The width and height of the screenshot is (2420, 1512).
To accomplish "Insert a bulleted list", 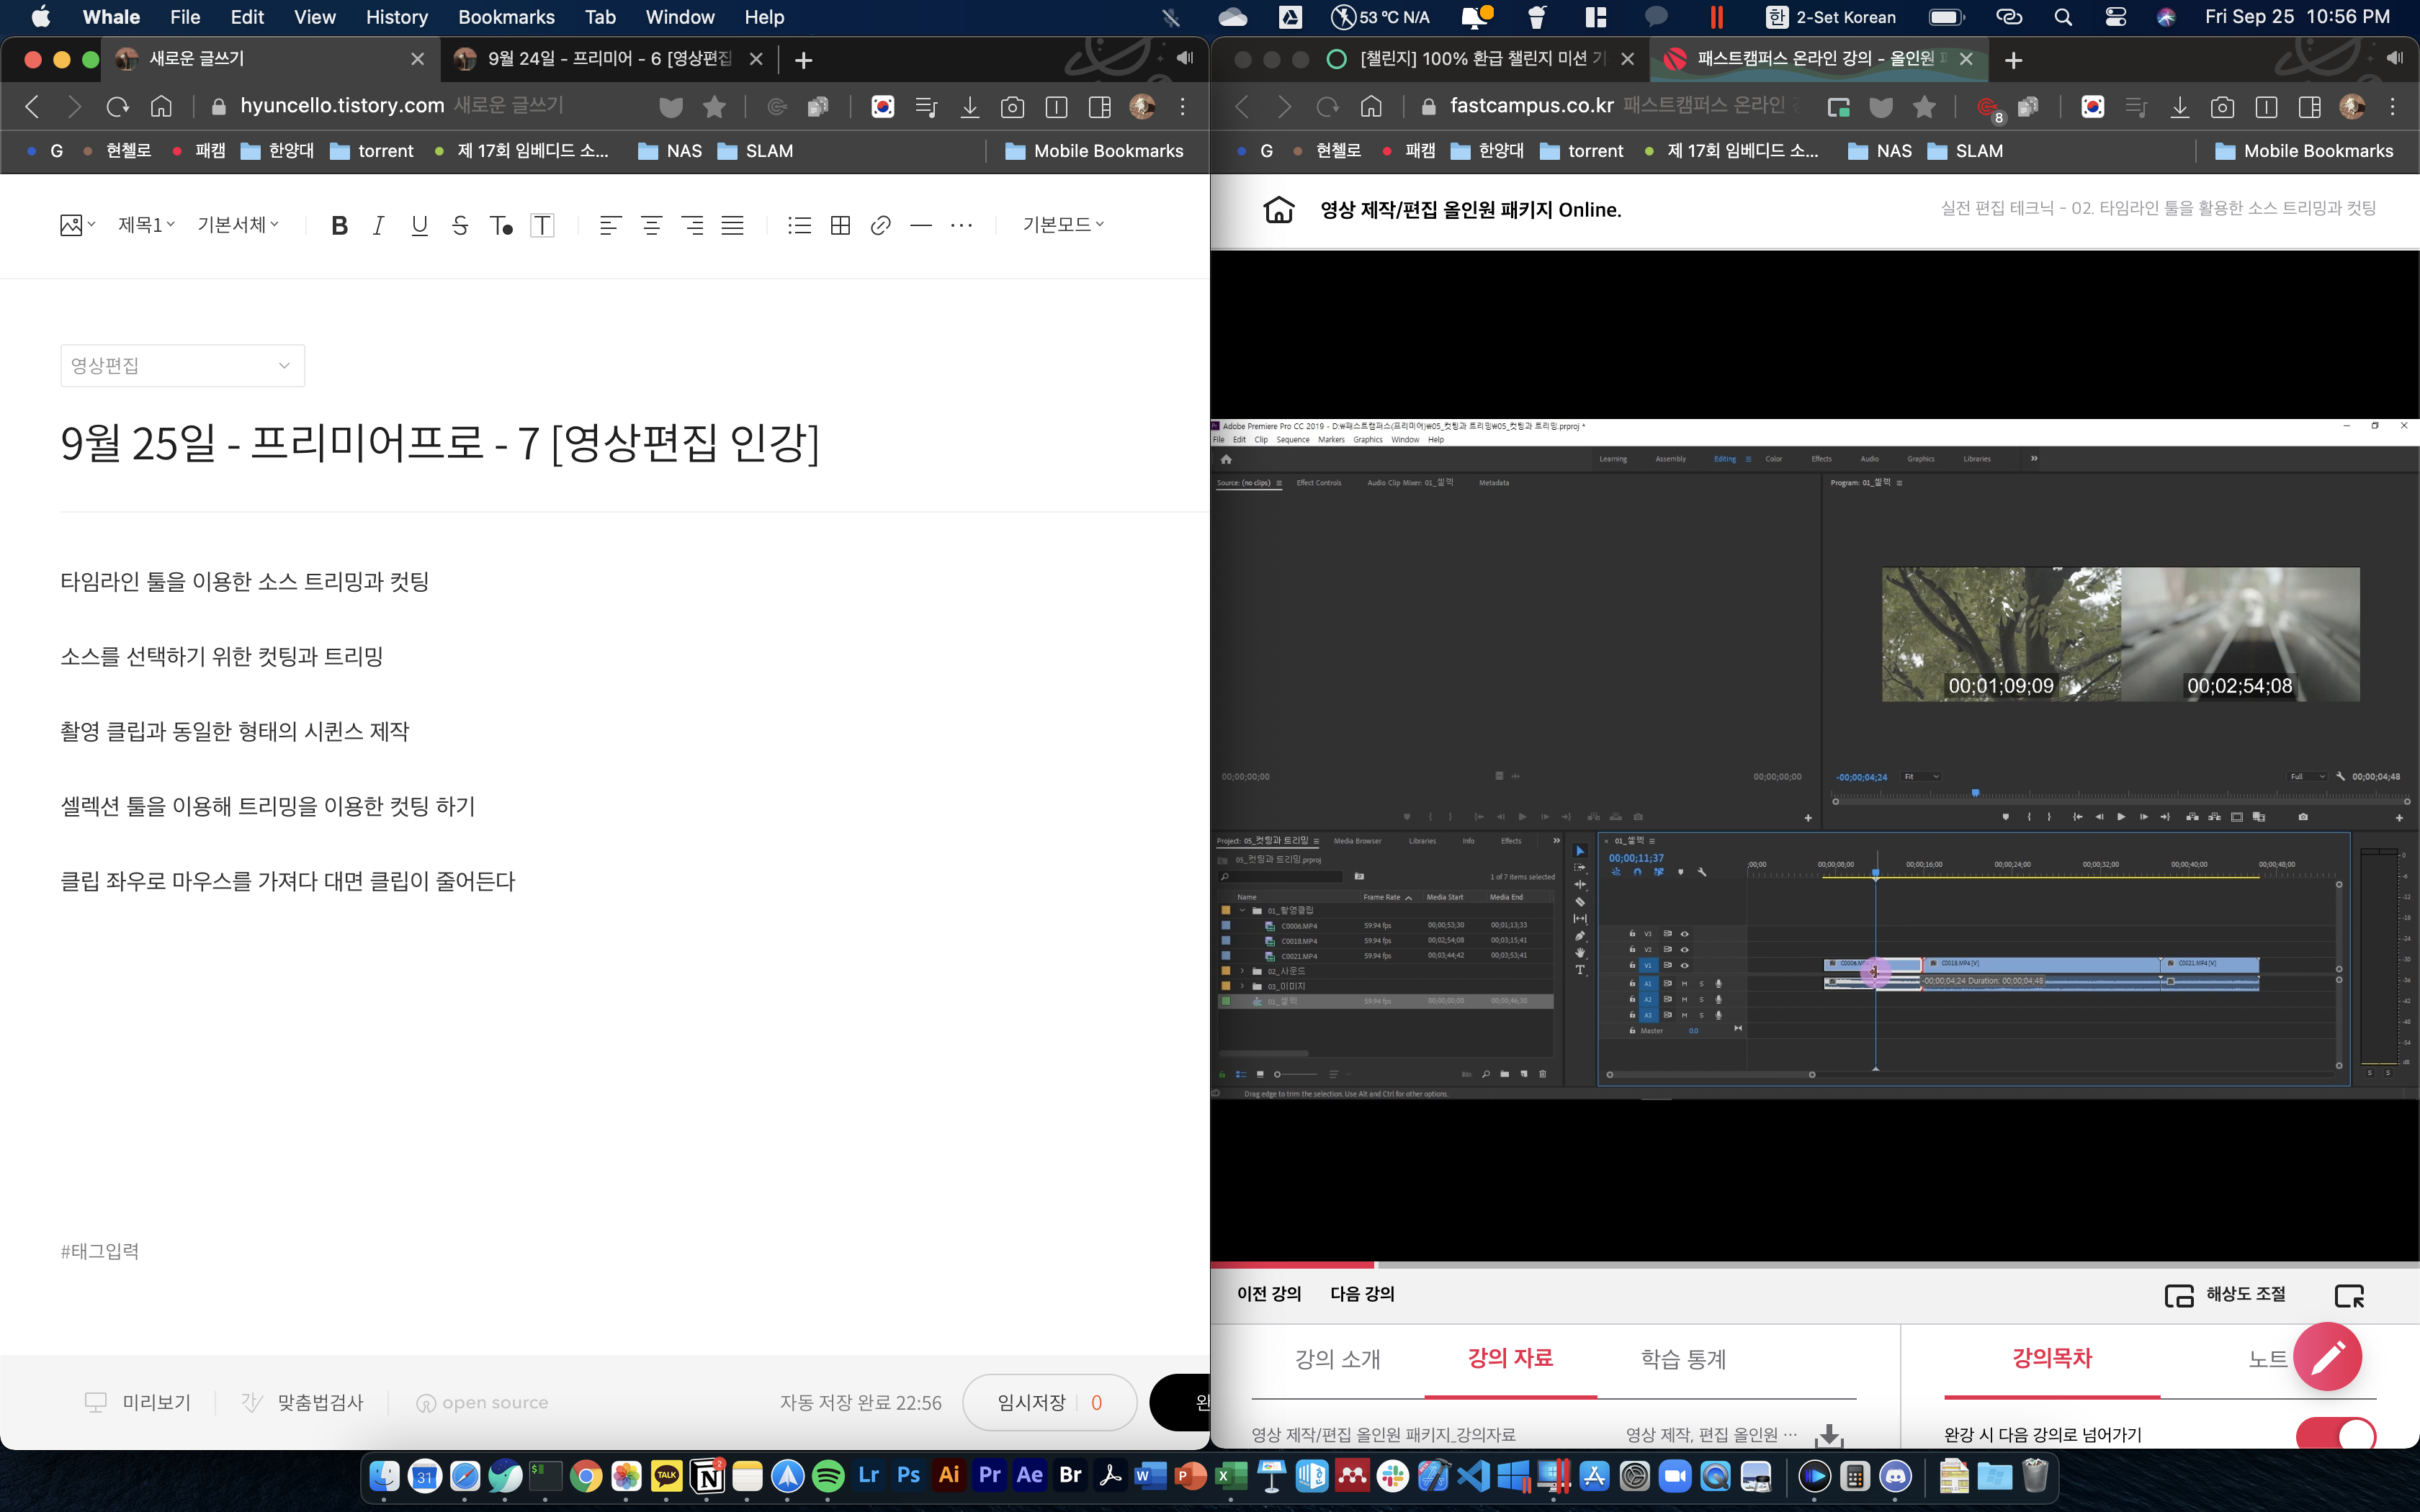I will coord(799,225).
